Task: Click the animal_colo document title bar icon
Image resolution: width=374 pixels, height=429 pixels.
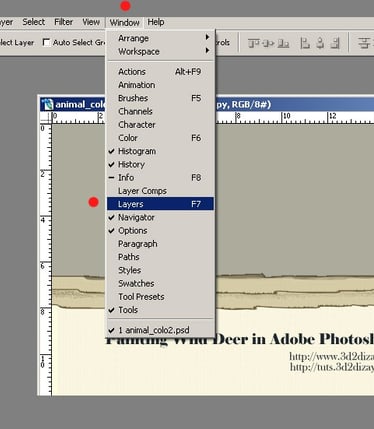Action: [47, 105]
